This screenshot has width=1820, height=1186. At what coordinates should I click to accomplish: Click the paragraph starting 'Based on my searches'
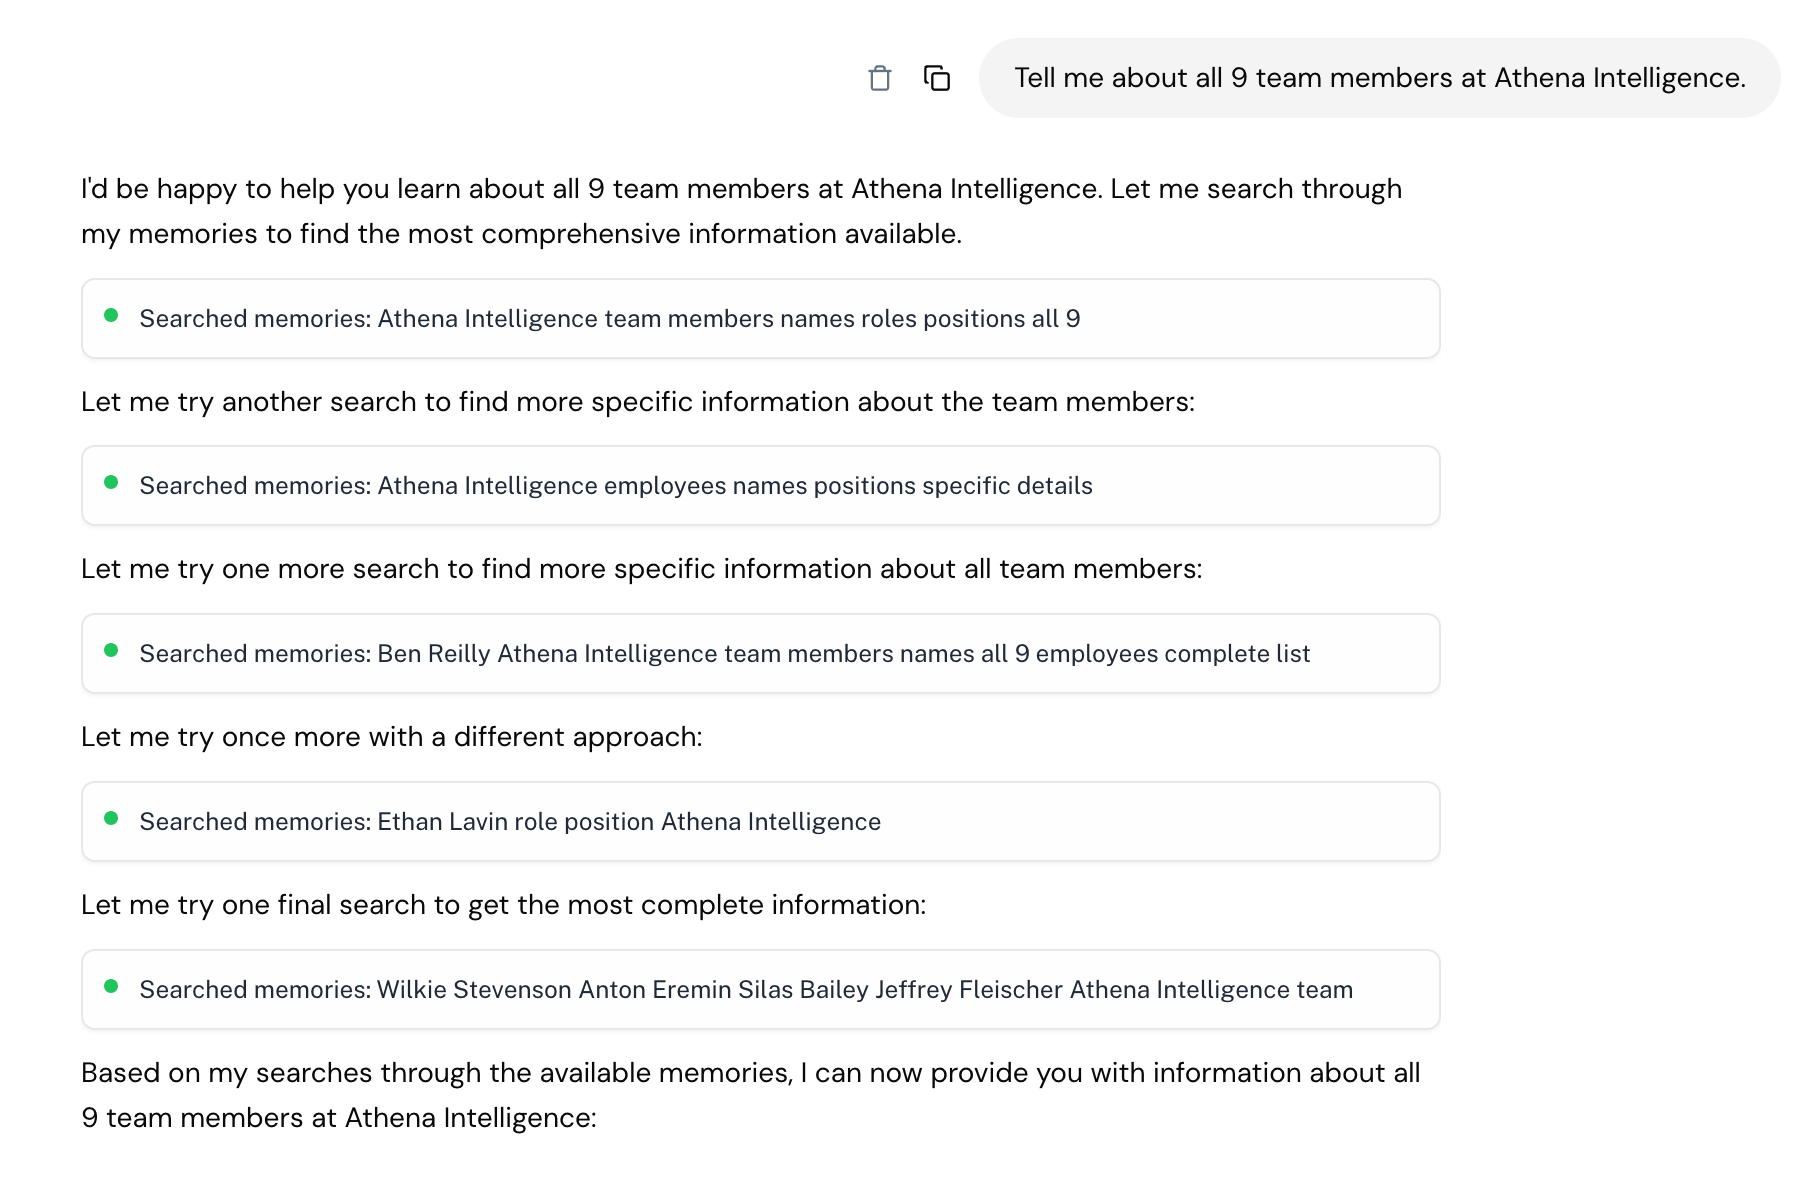click(750, 1095)
